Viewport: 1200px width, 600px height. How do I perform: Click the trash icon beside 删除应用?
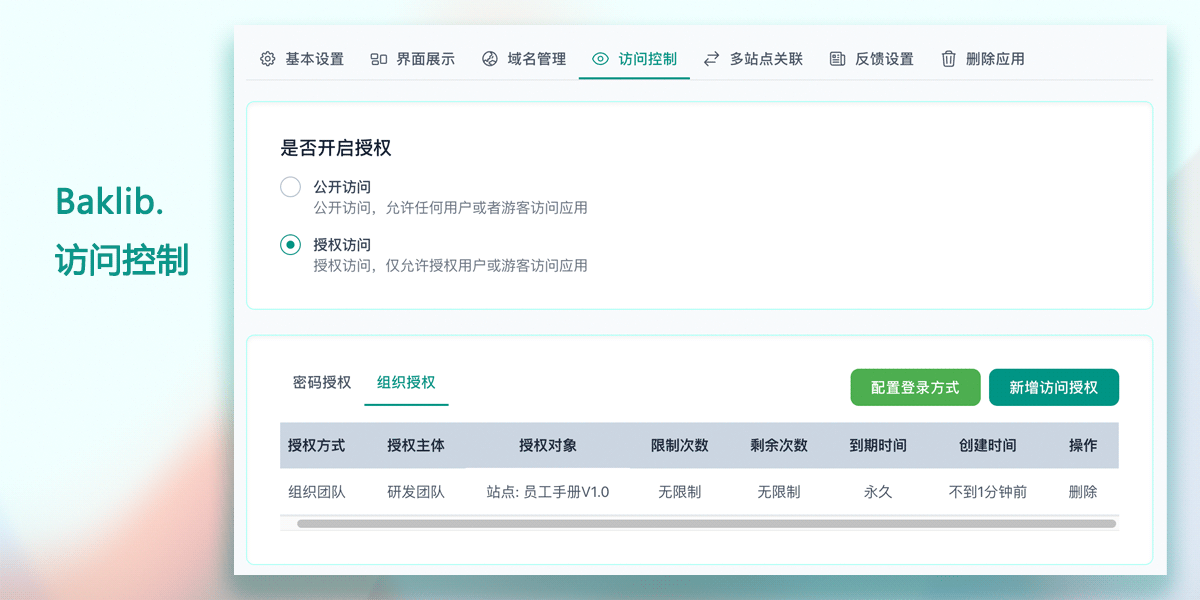coord(948,59)
